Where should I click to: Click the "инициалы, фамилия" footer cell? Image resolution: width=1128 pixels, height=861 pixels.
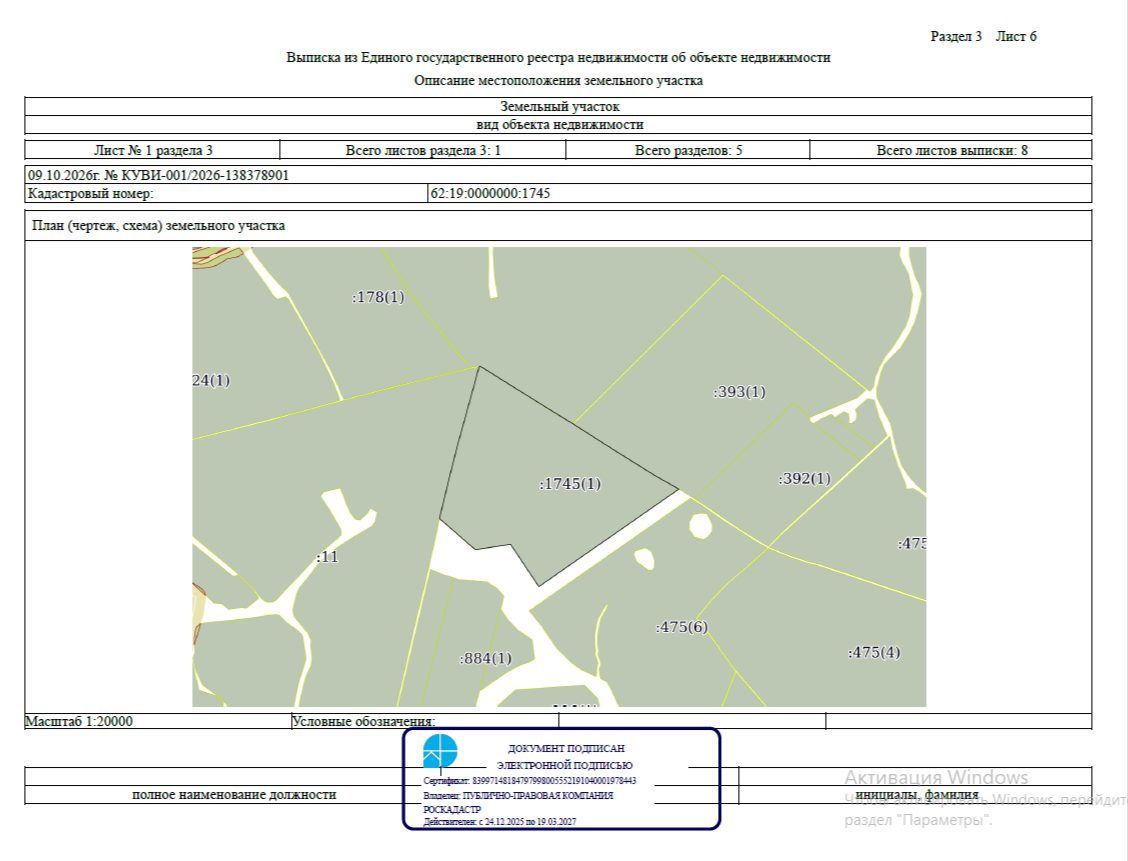pyautogui.click(x=916, y=795)
